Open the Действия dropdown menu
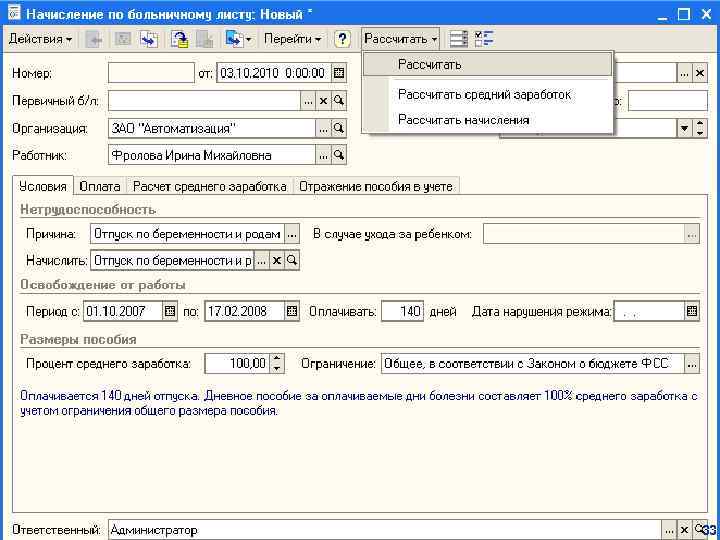 pyautogui.click(x=40, y=39)
